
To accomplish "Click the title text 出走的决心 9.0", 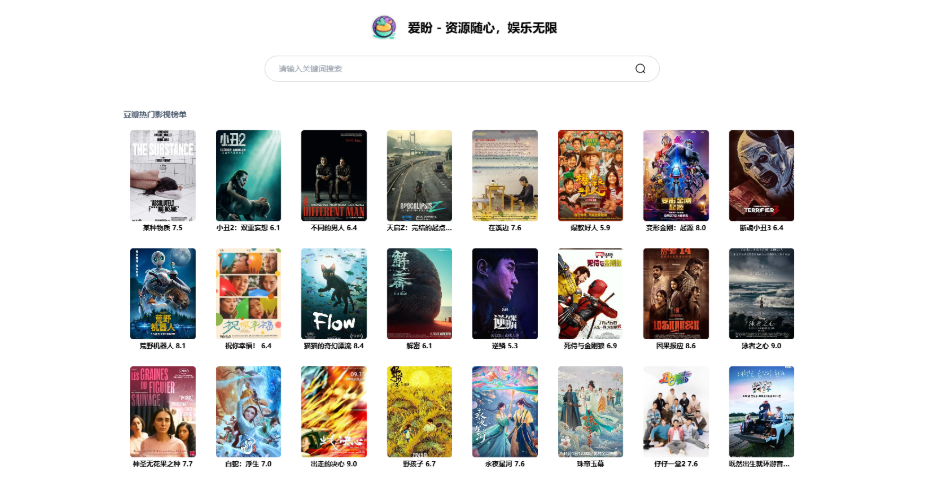I will coord(334,464).
